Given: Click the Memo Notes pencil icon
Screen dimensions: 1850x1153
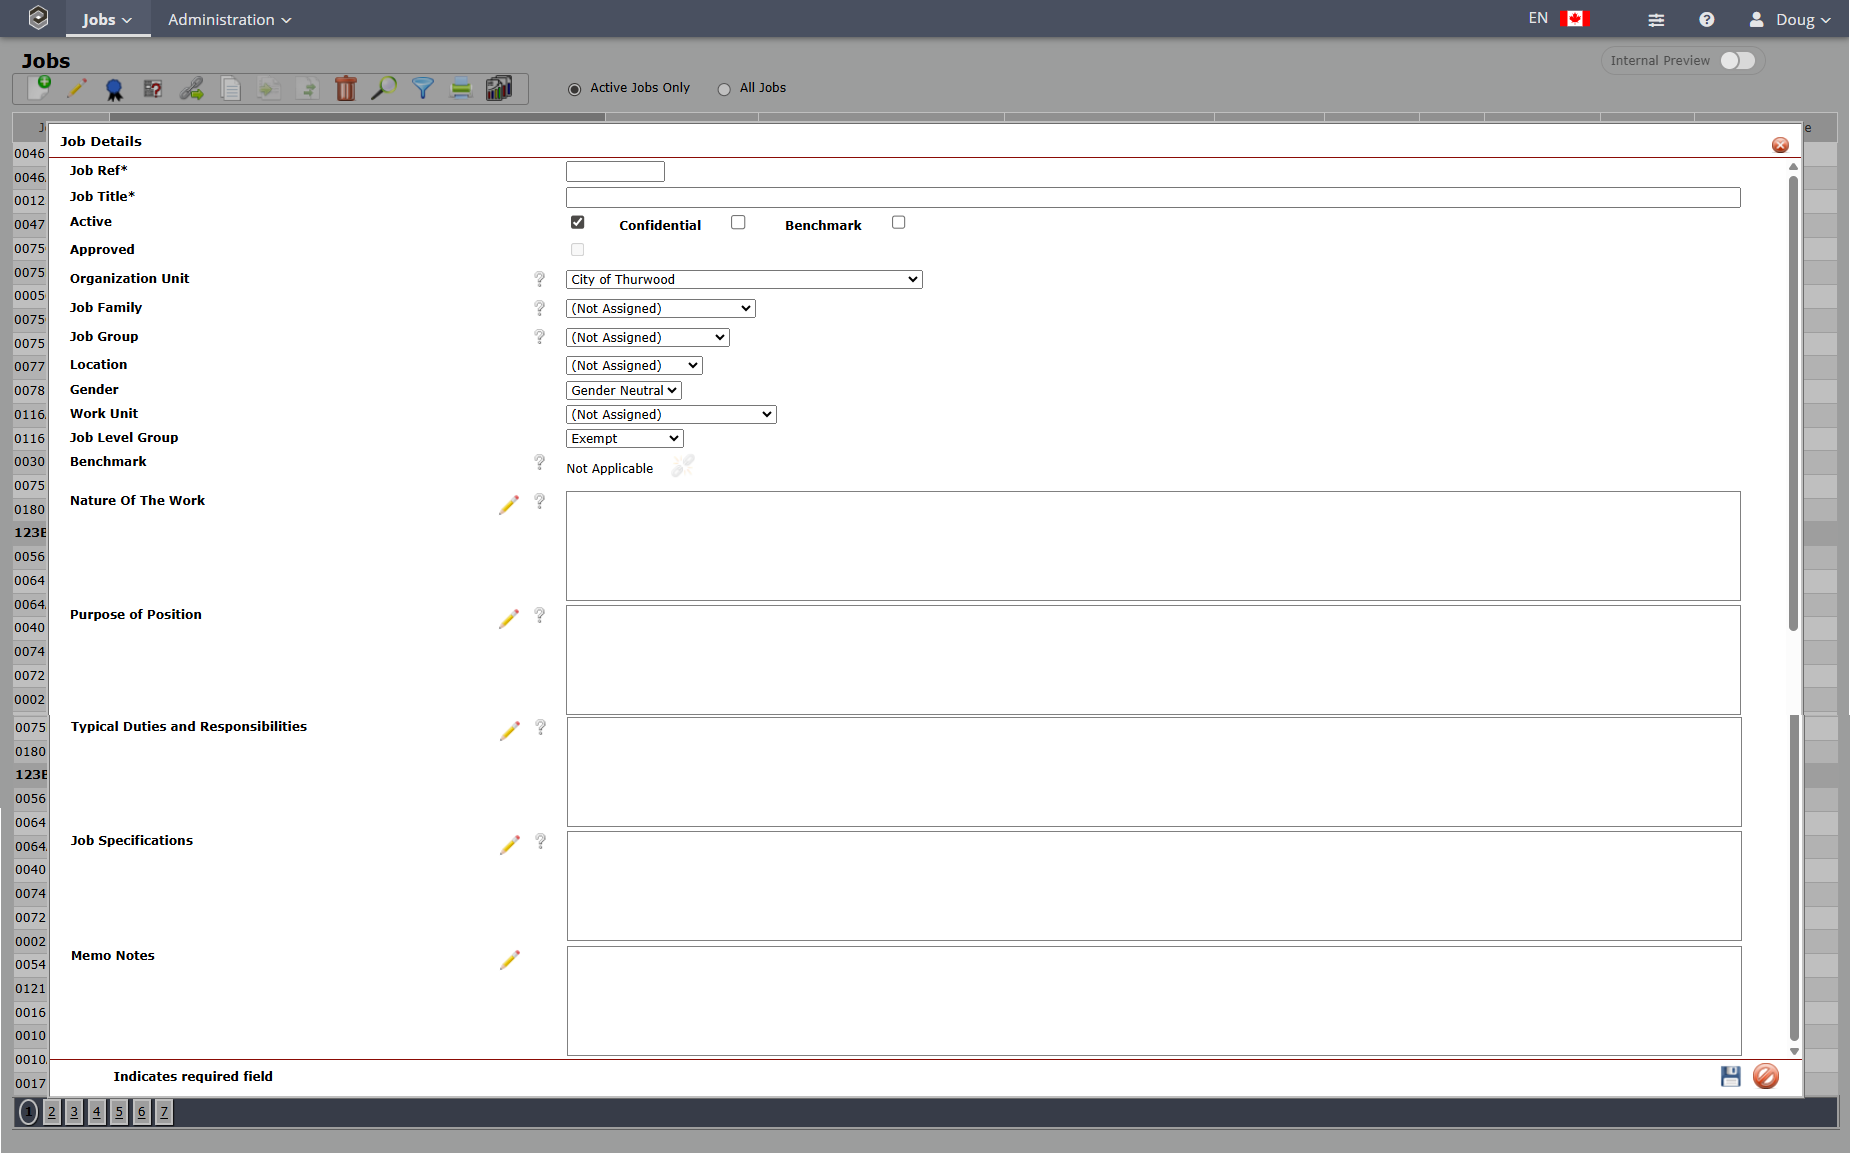Looking at the screenshot, I should tap(510, 960).
